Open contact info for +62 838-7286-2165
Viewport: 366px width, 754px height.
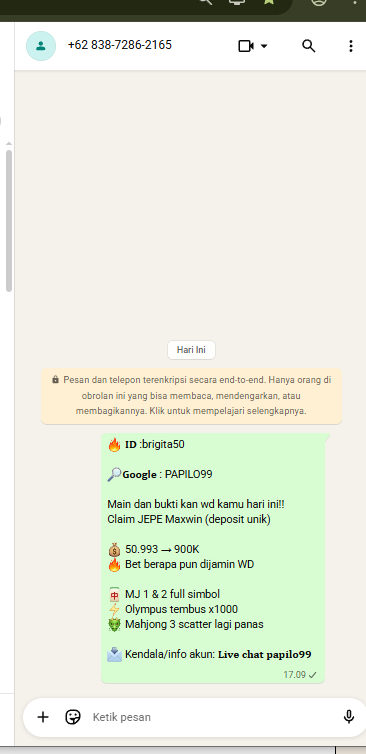coord(120,45)
